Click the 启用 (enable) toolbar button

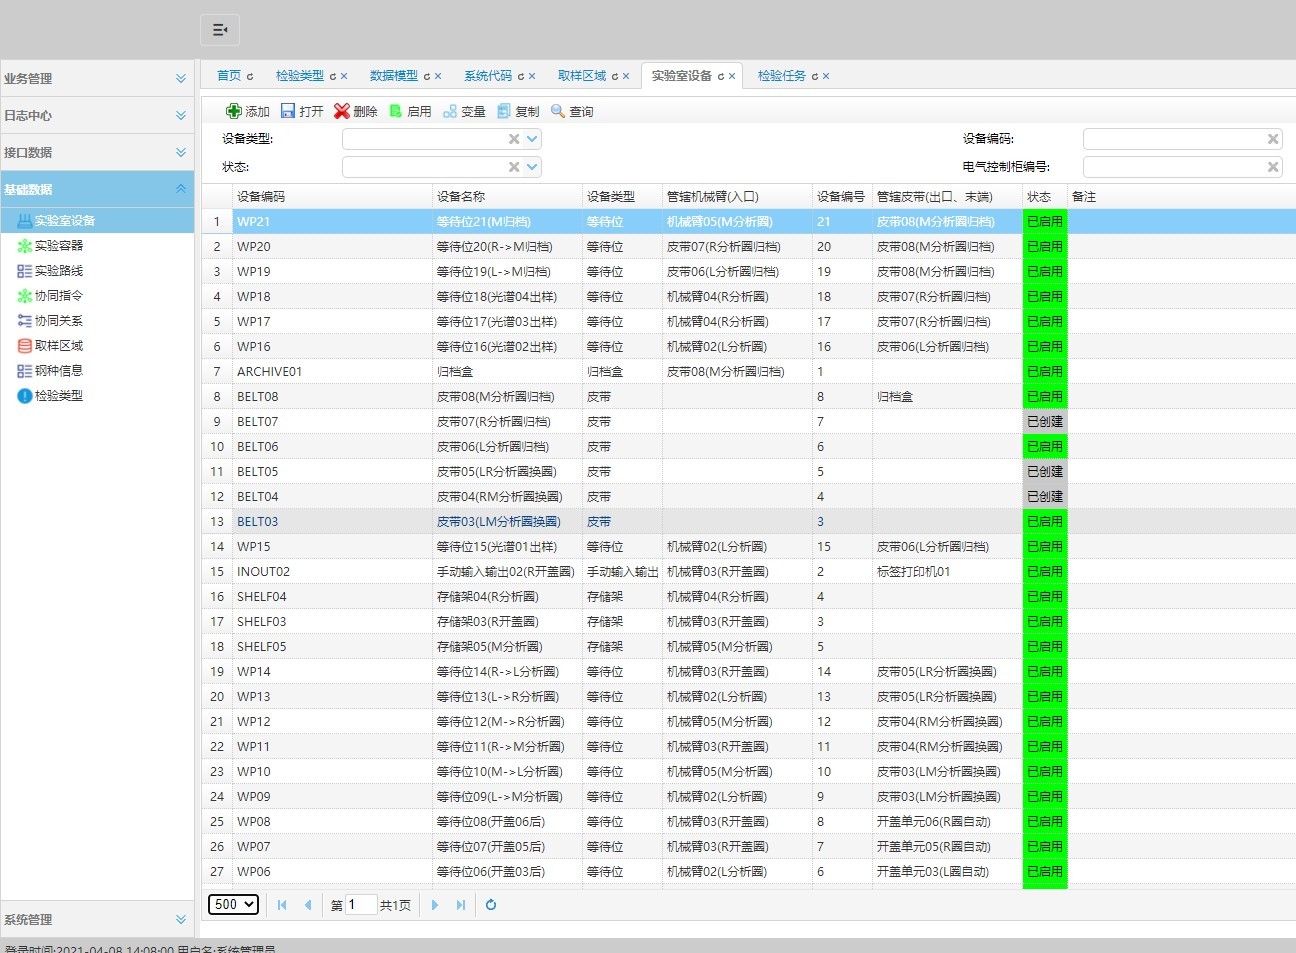coord(410,111)
